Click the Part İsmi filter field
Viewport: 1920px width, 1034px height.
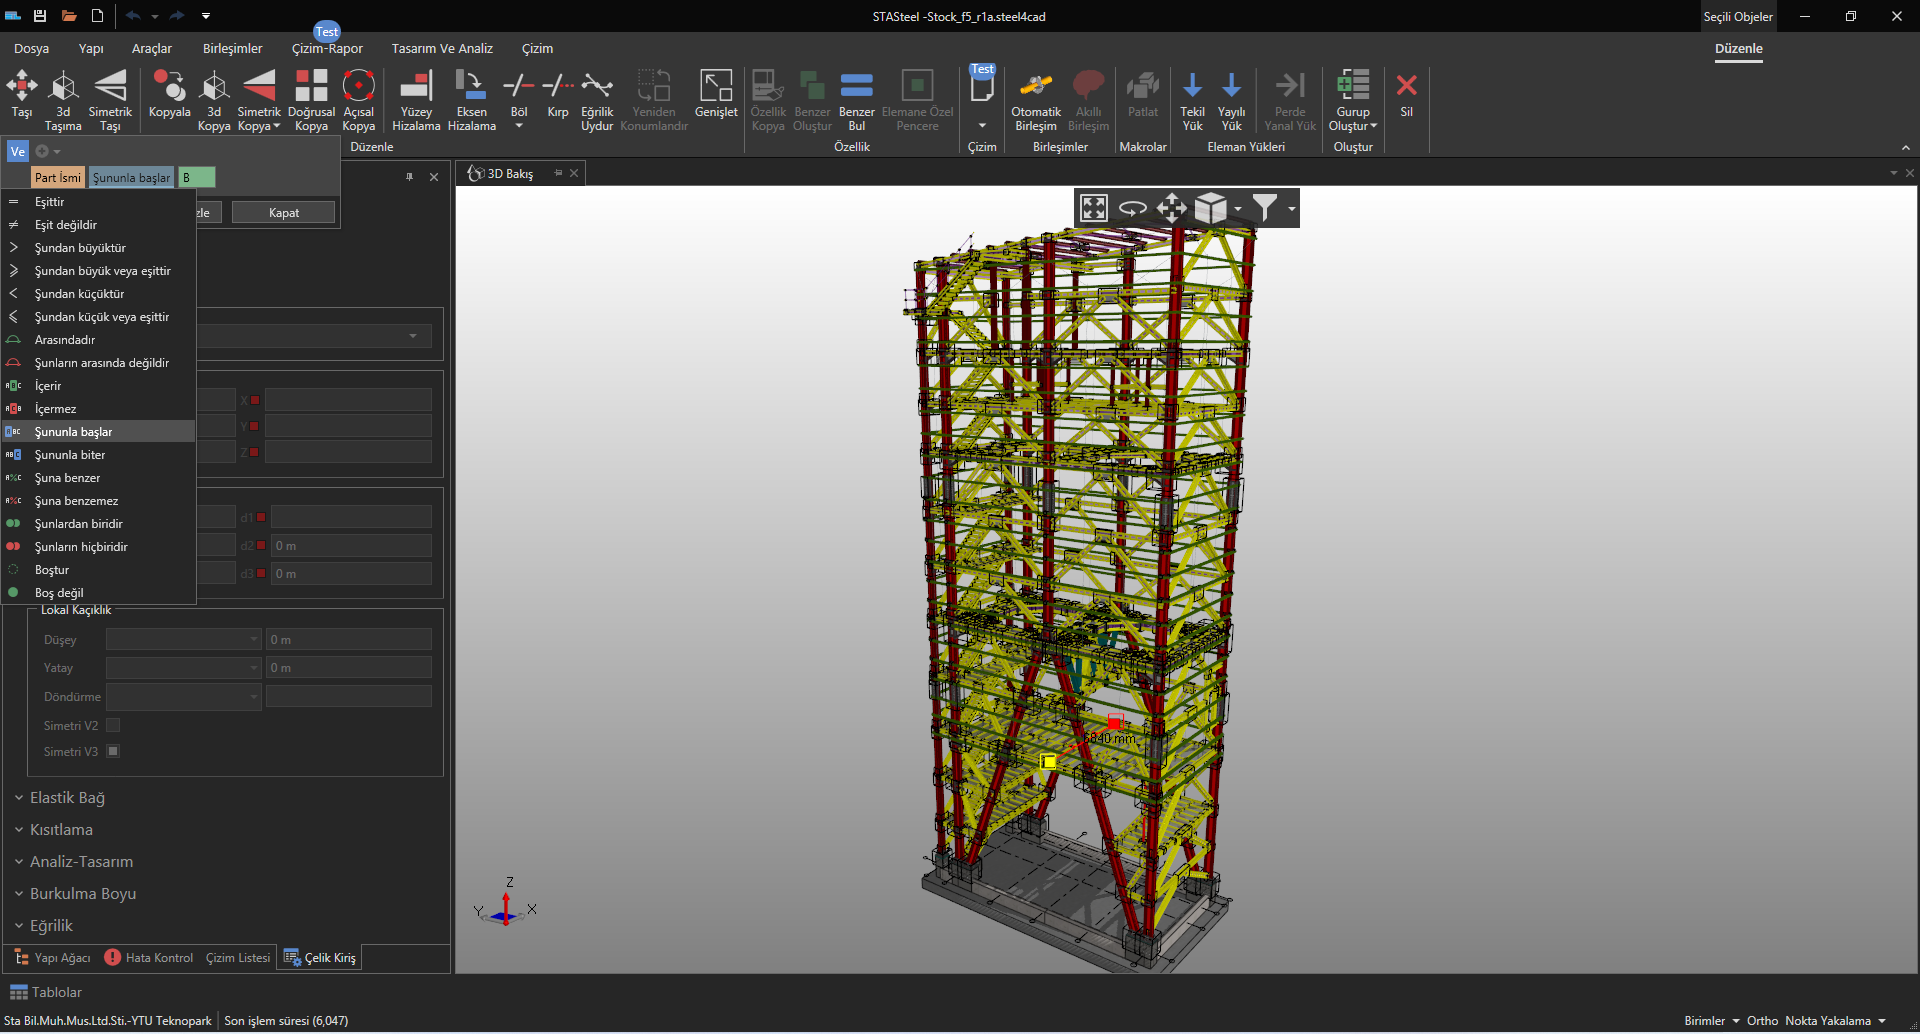pyautogui.click(x=58, y=178)
